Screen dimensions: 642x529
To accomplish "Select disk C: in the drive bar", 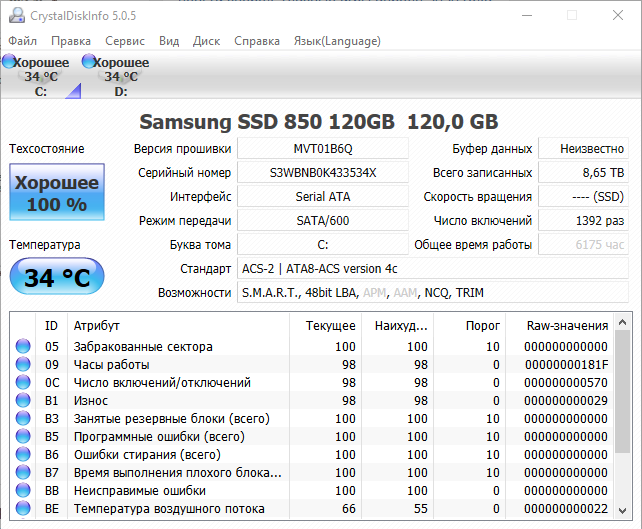I will (x=41, y=77).
